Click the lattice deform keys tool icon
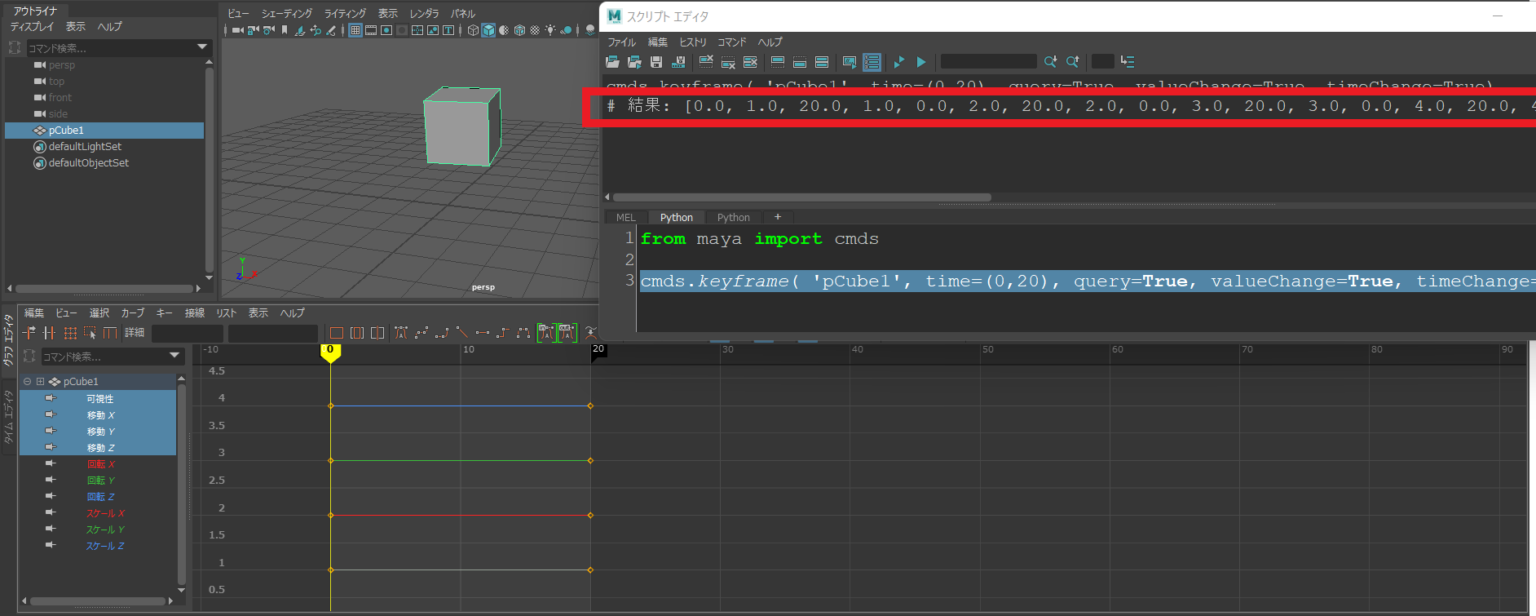 pyautogui.click(x=70, y=332)
